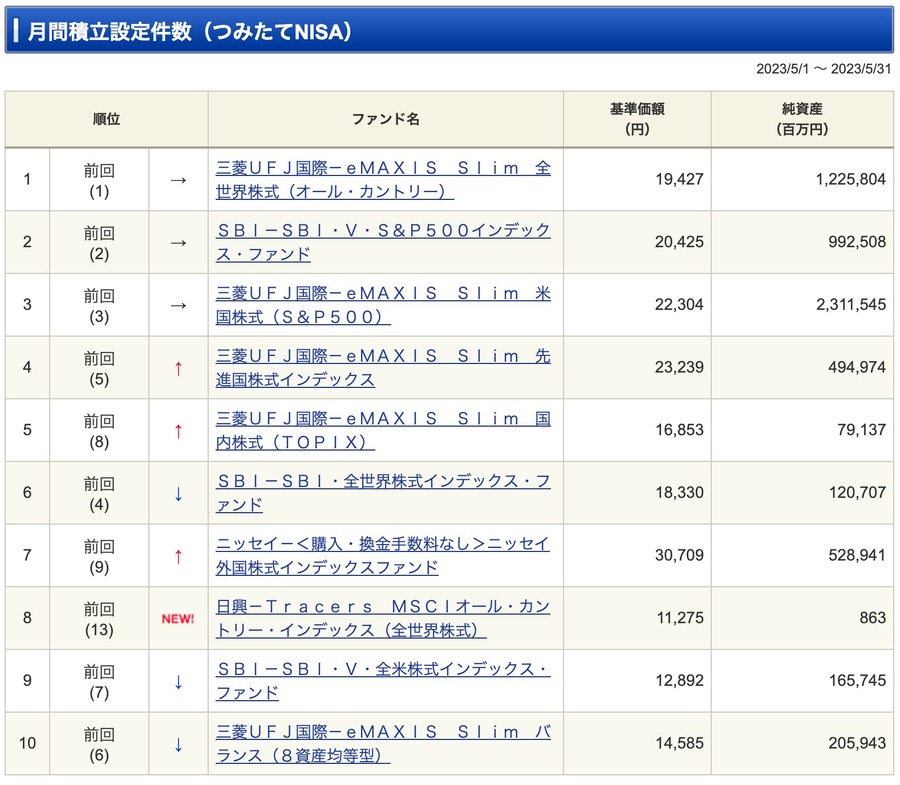Open eMAXIS Slim 米国株式（S&P500） link
Viewport: 900px width, 785px height.
383,305
